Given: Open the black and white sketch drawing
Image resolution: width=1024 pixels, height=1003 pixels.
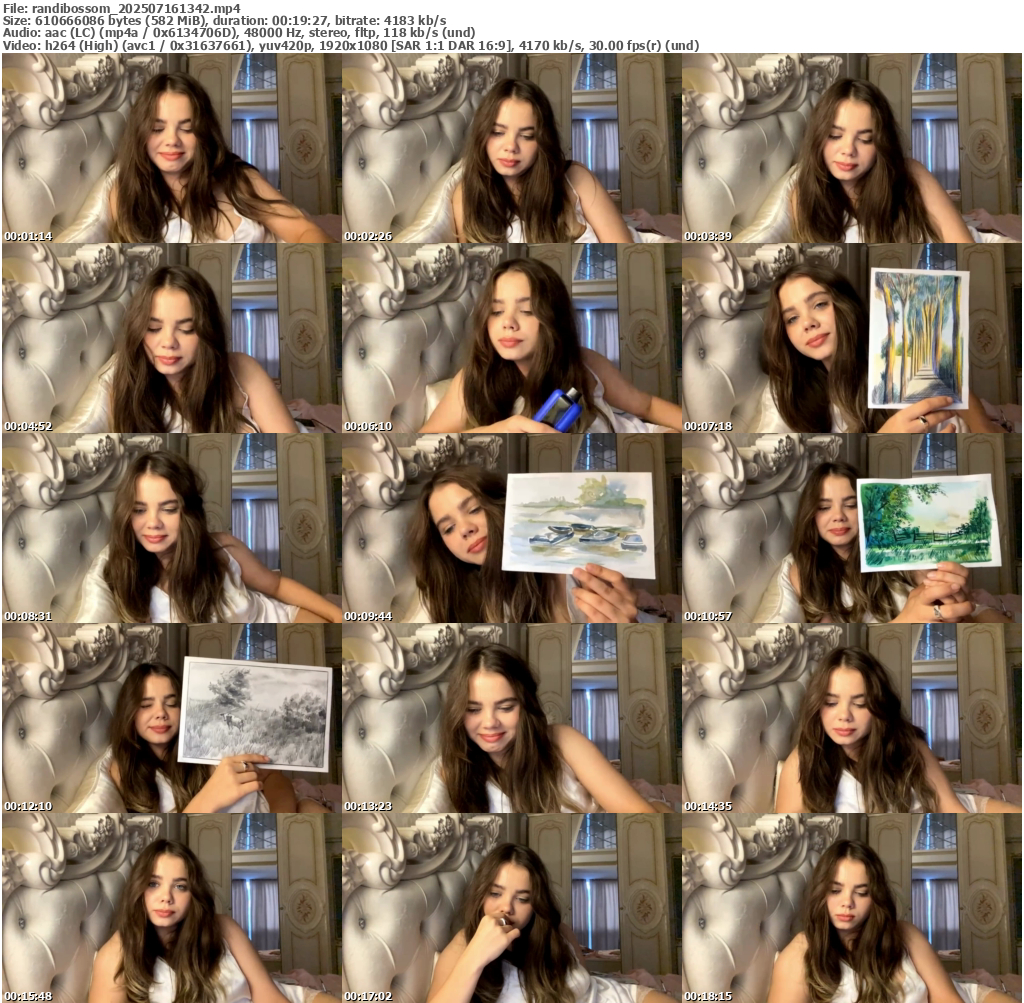Looking at the screenshot, I should coord(256,713).
